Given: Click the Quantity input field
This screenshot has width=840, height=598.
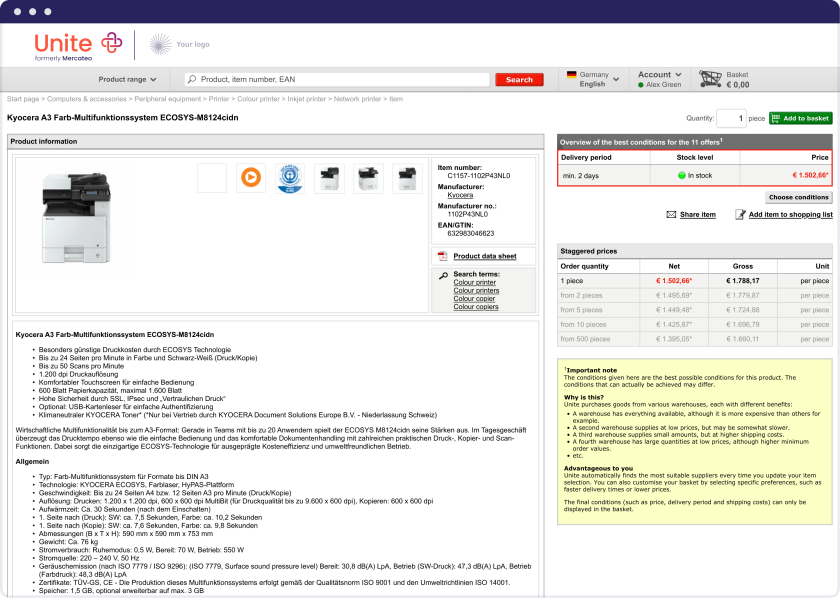Looking at the screenshot, I should tap(731, 118).
